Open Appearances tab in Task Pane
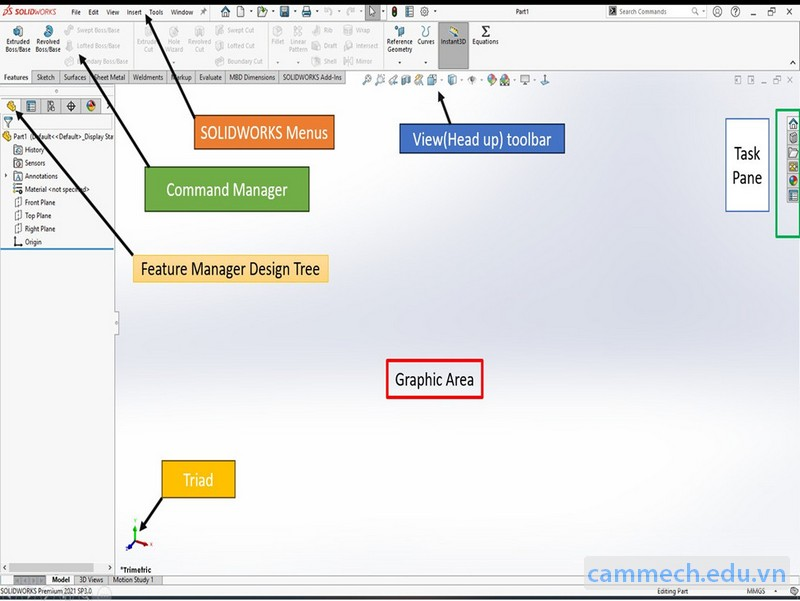Image resolution: width=800 pixels, height=601 pixels. [793, 181]
